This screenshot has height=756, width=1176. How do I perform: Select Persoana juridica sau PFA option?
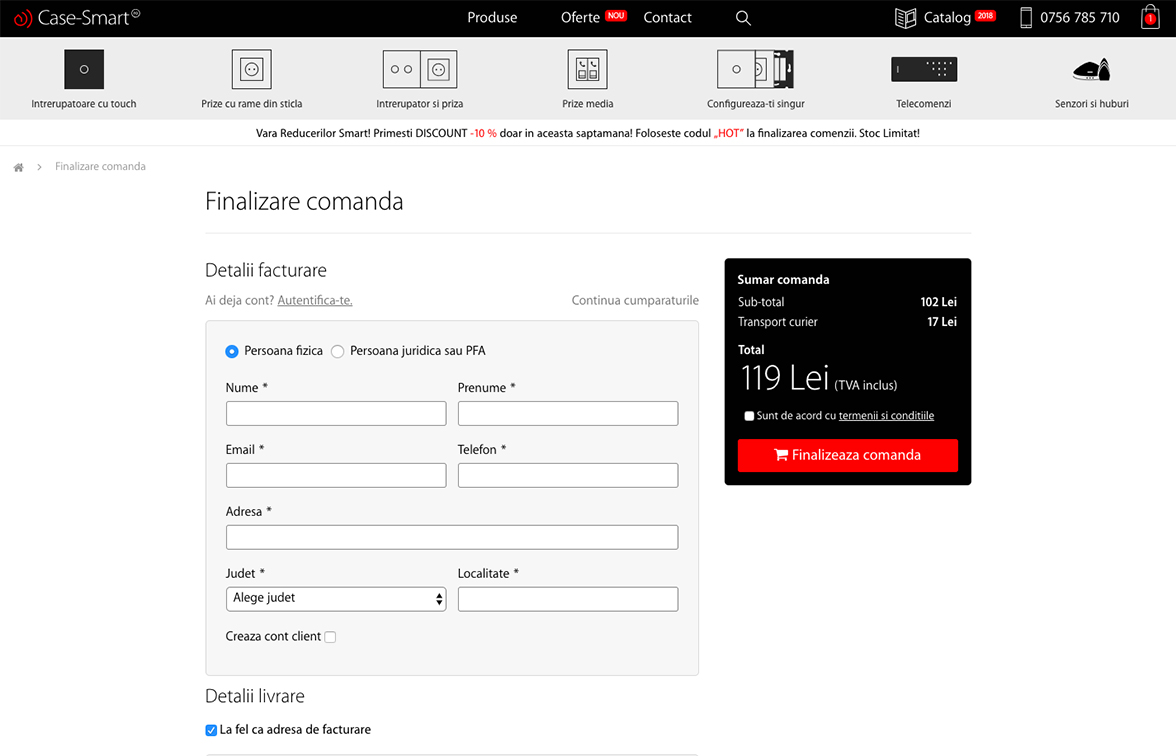[x=338, y=352]
